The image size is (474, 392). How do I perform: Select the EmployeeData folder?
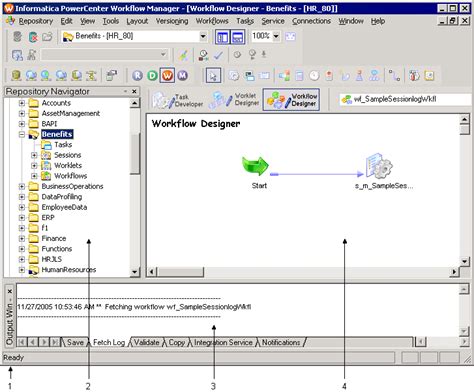[64, 207]
